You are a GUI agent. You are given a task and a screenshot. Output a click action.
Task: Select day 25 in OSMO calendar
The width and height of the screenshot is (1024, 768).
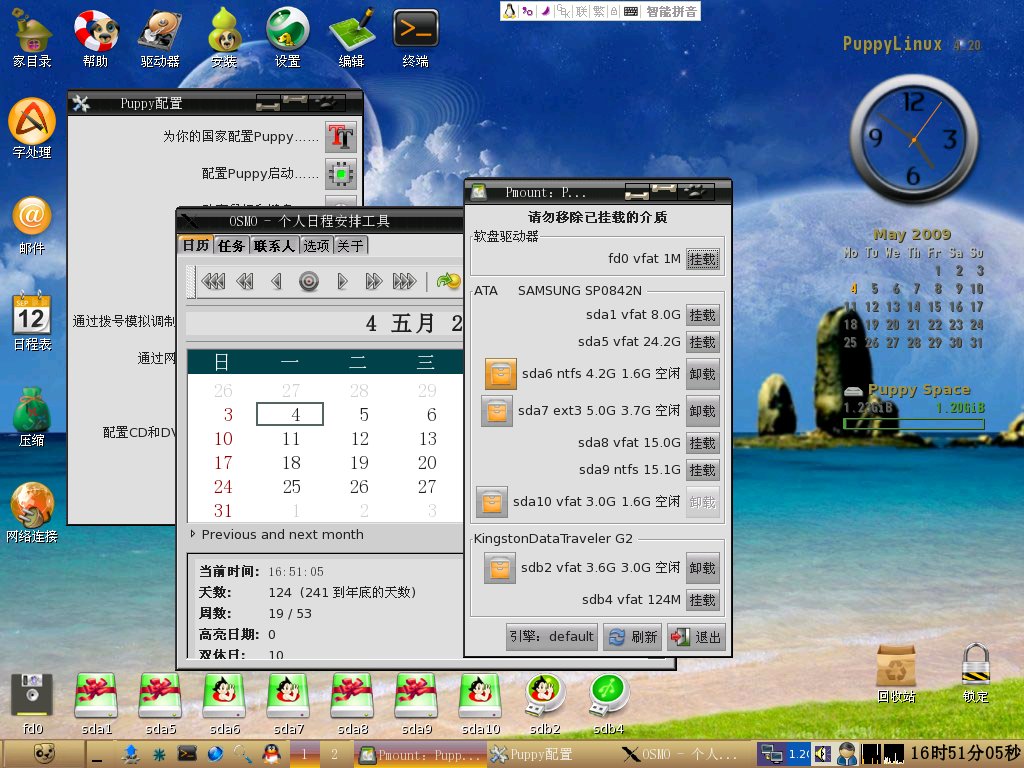pos(291,487)
